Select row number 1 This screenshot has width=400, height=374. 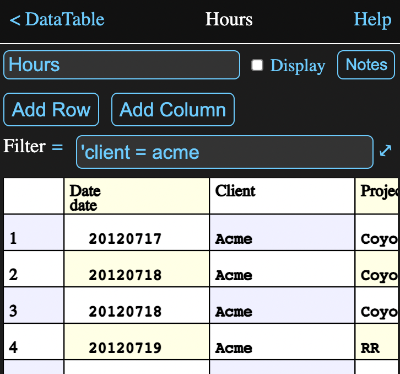[33, 233]
